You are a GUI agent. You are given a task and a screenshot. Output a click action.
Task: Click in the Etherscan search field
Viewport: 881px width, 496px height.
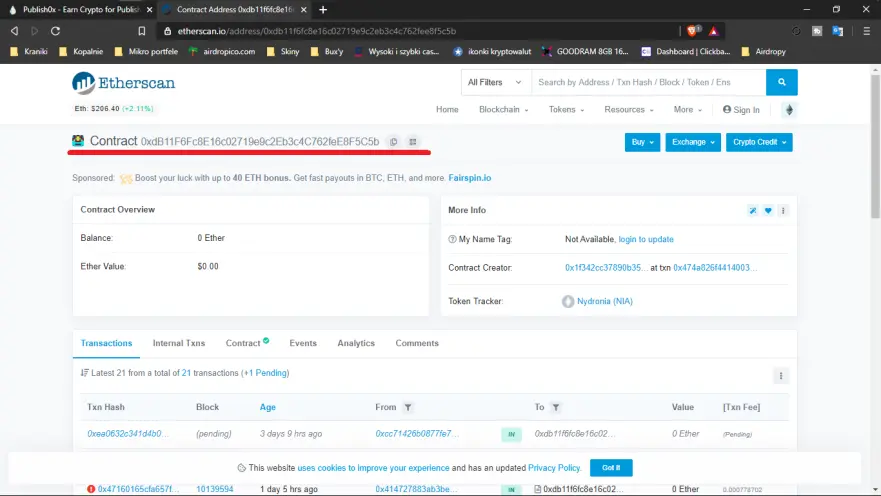(648, 82)
